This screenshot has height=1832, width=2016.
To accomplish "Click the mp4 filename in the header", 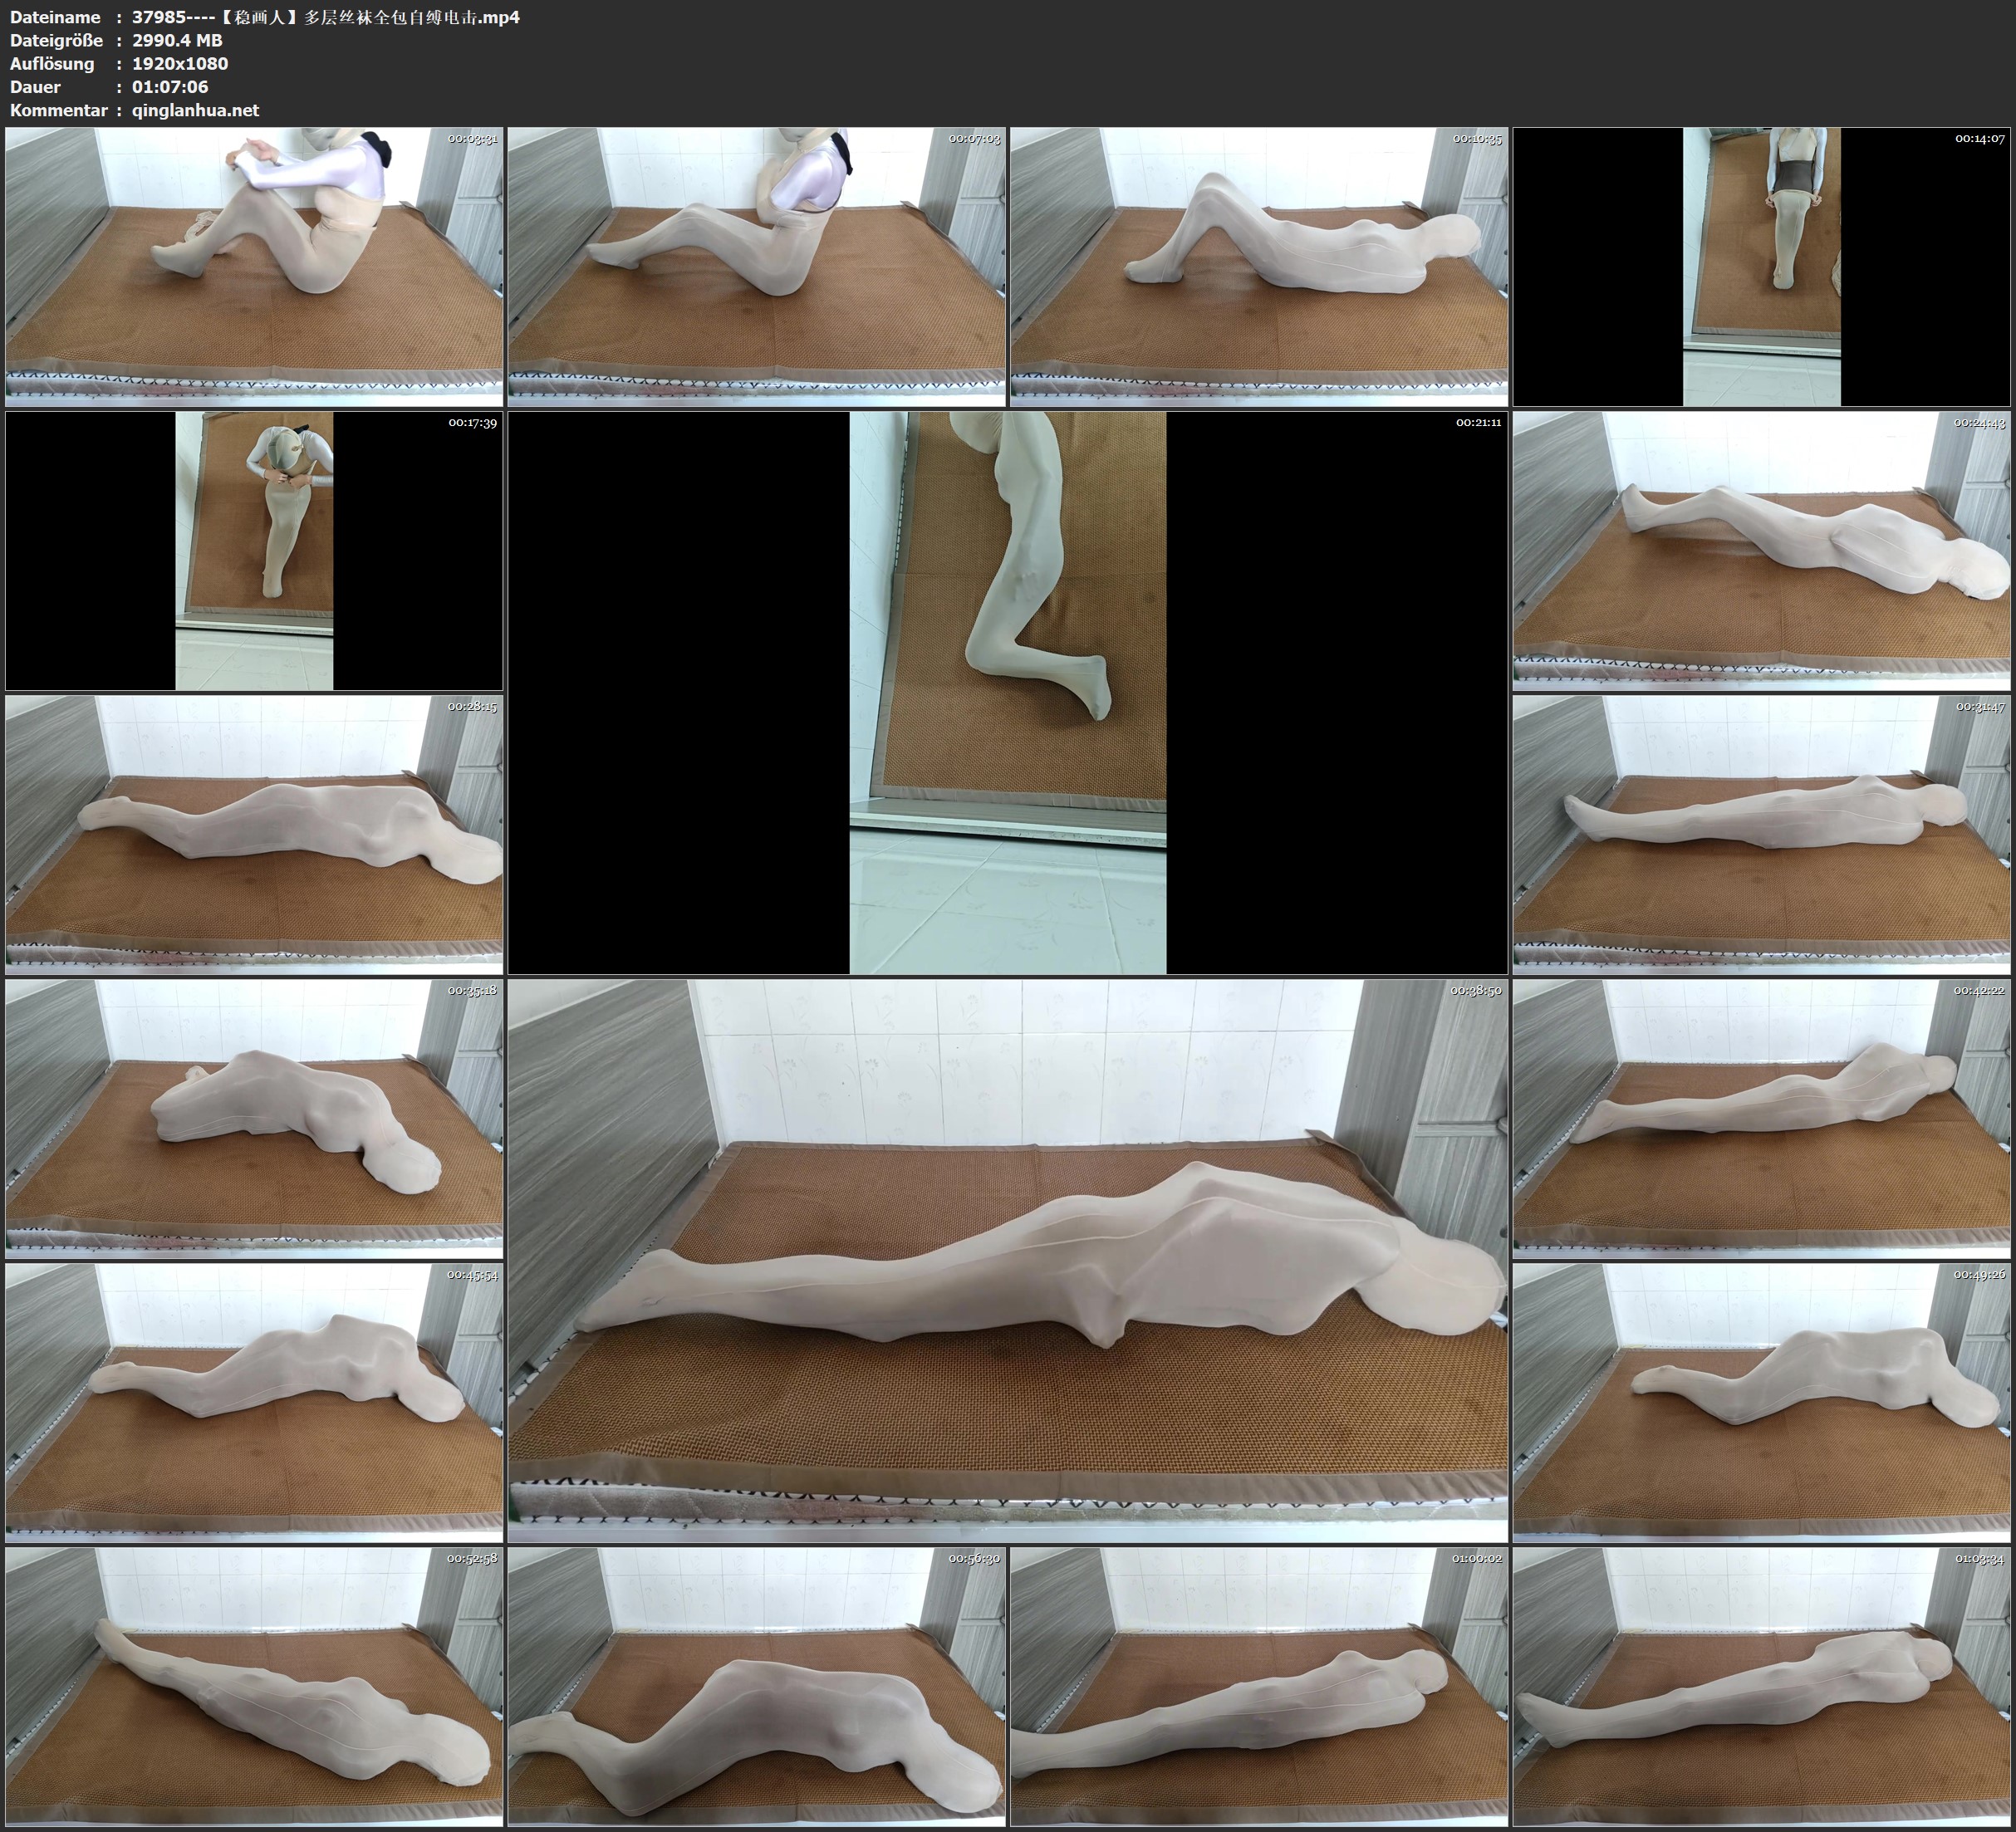I will pos(325,17).
